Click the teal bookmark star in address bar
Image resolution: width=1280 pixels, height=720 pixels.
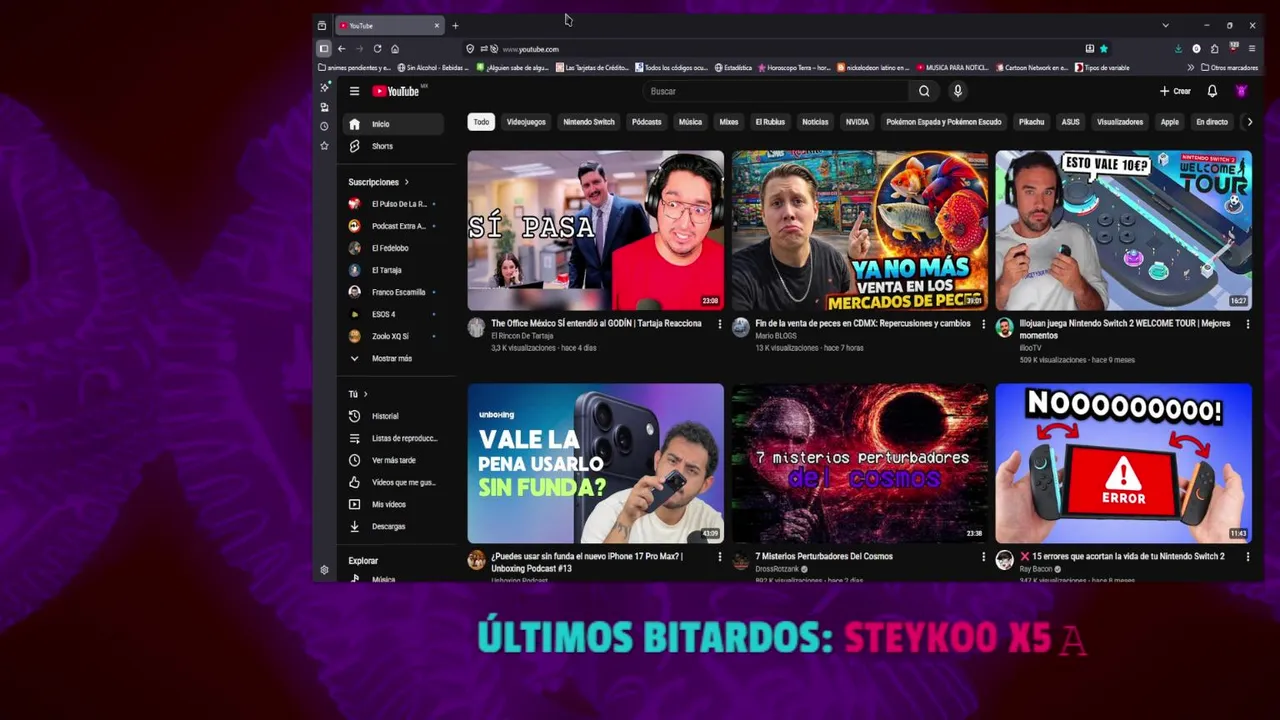[x=1104, y=49]
